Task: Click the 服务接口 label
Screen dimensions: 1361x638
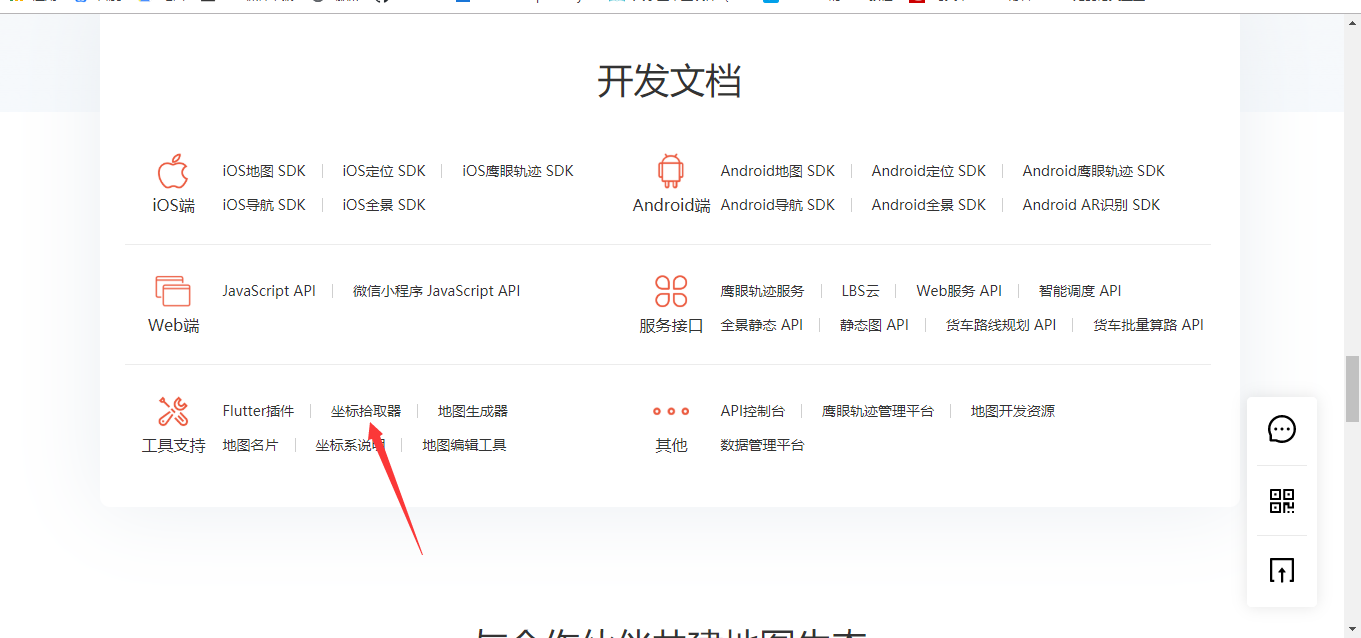Action: click(671, 326)
